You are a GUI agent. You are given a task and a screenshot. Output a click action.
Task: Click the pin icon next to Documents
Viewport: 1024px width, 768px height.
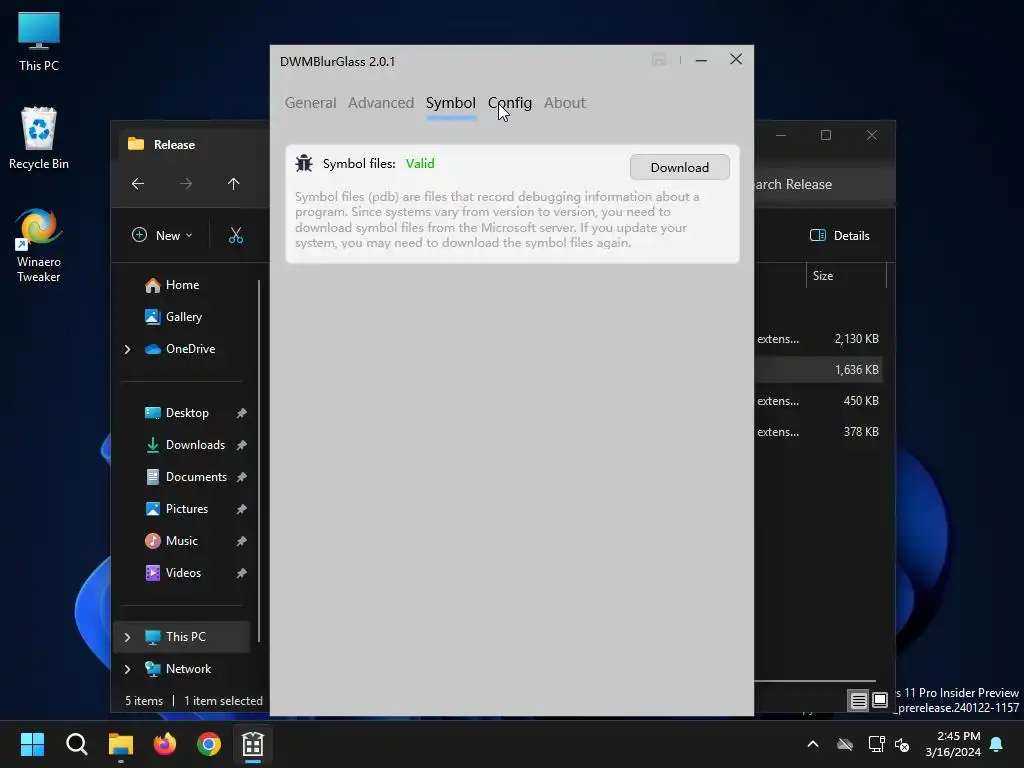click(x=242, y=477)
